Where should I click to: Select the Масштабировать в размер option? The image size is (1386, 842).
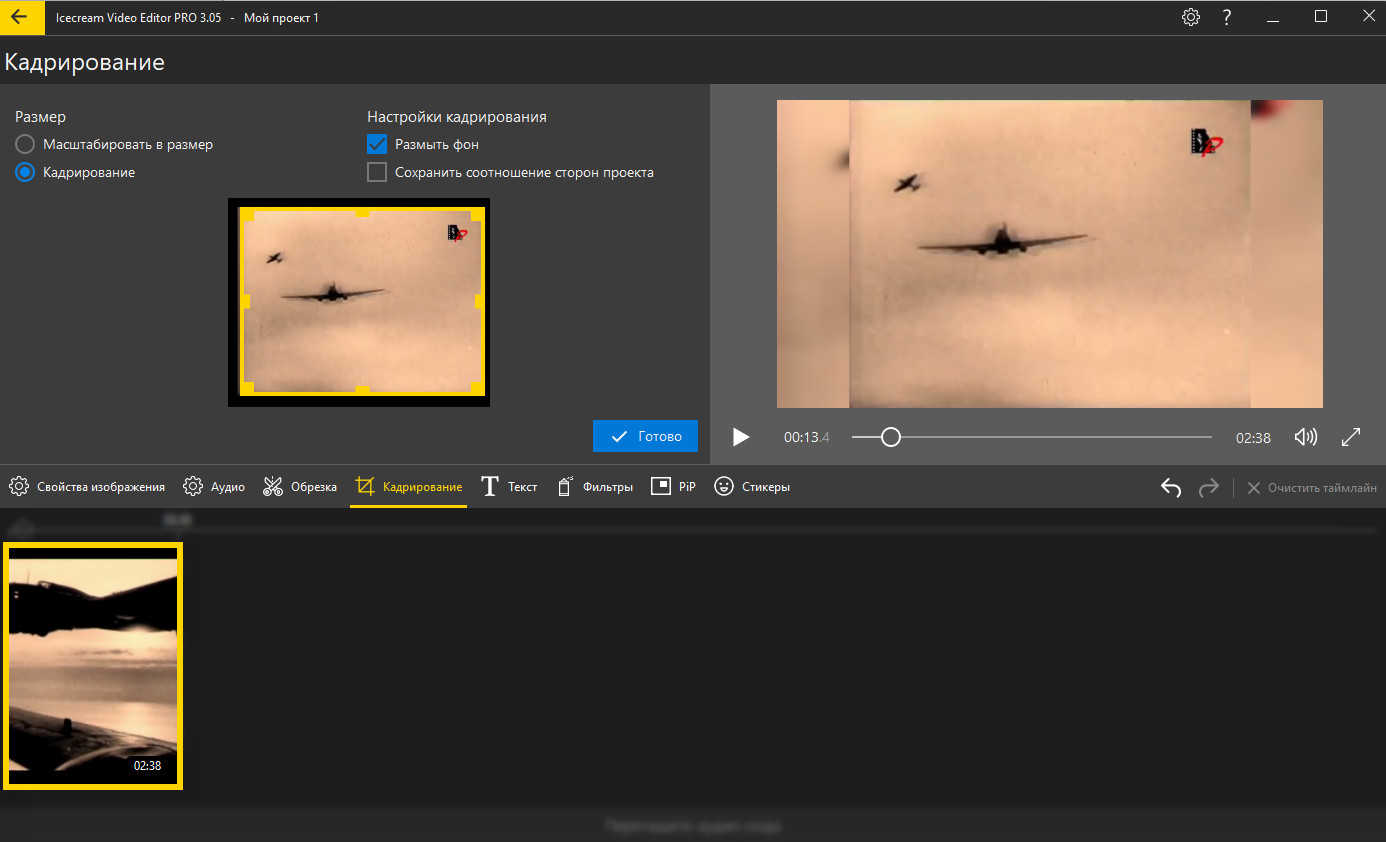click(x=114, y=144)
